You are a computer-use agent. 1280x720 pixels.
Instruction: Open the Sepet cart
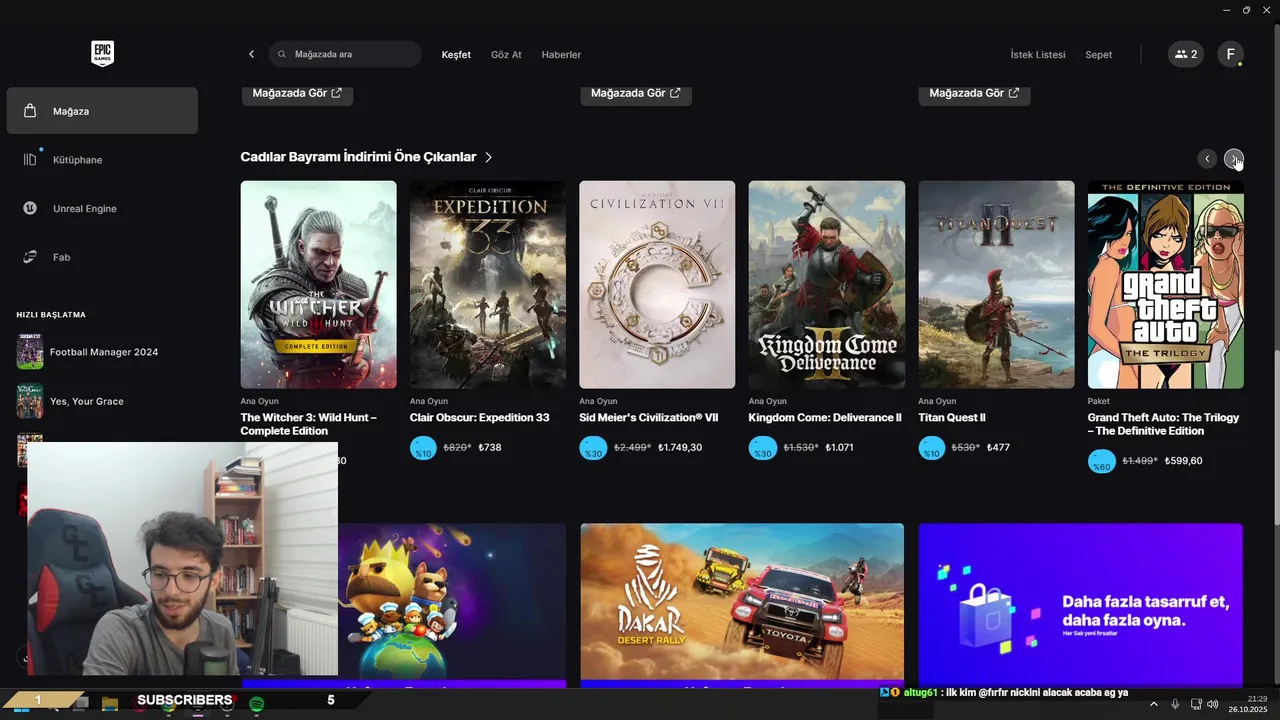[1098, 54]
